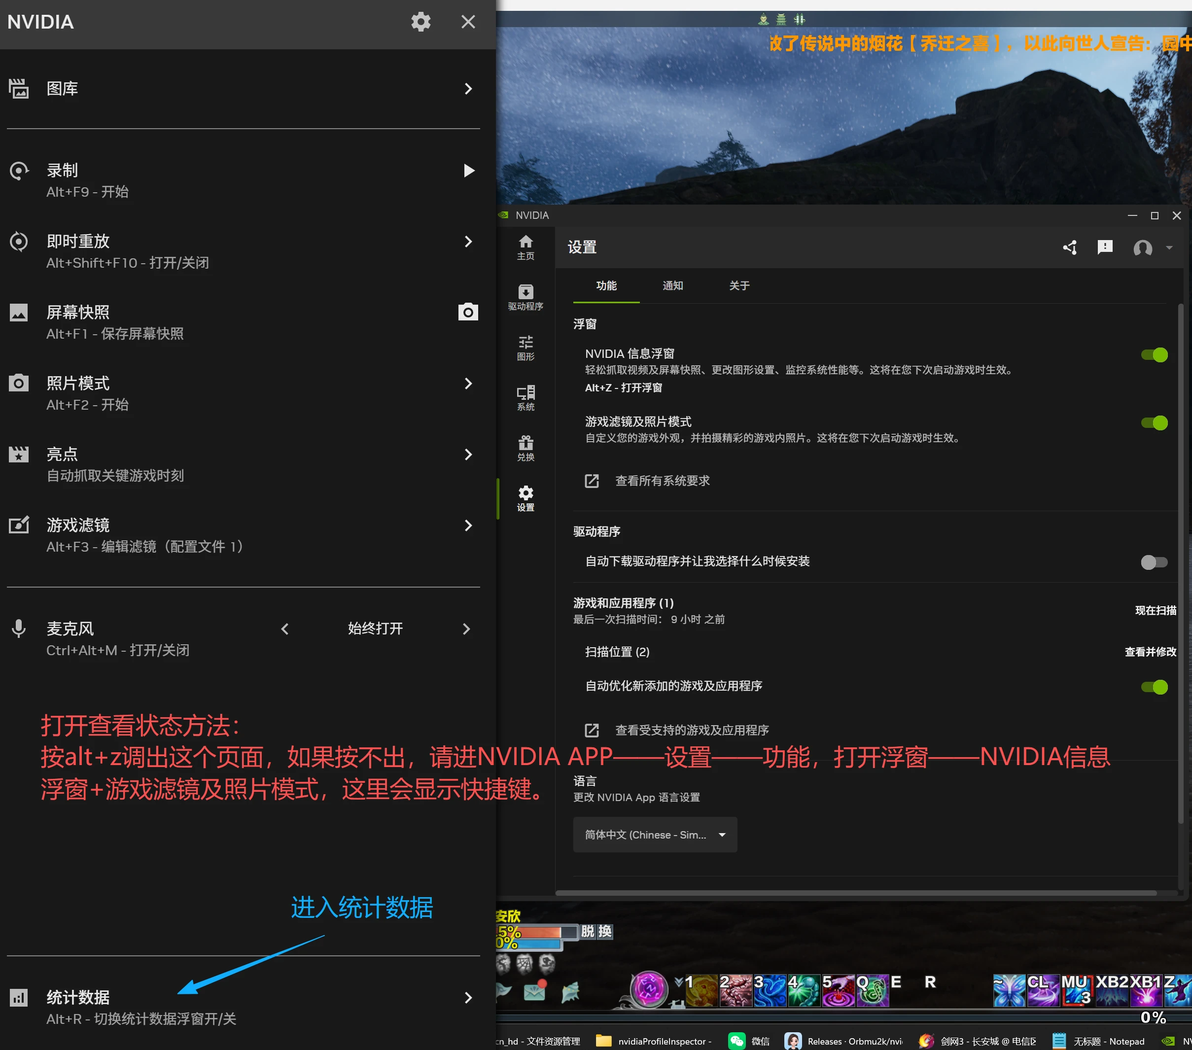Open 兑换 in the NVIDIA app sidebar

tap(525, 449)
